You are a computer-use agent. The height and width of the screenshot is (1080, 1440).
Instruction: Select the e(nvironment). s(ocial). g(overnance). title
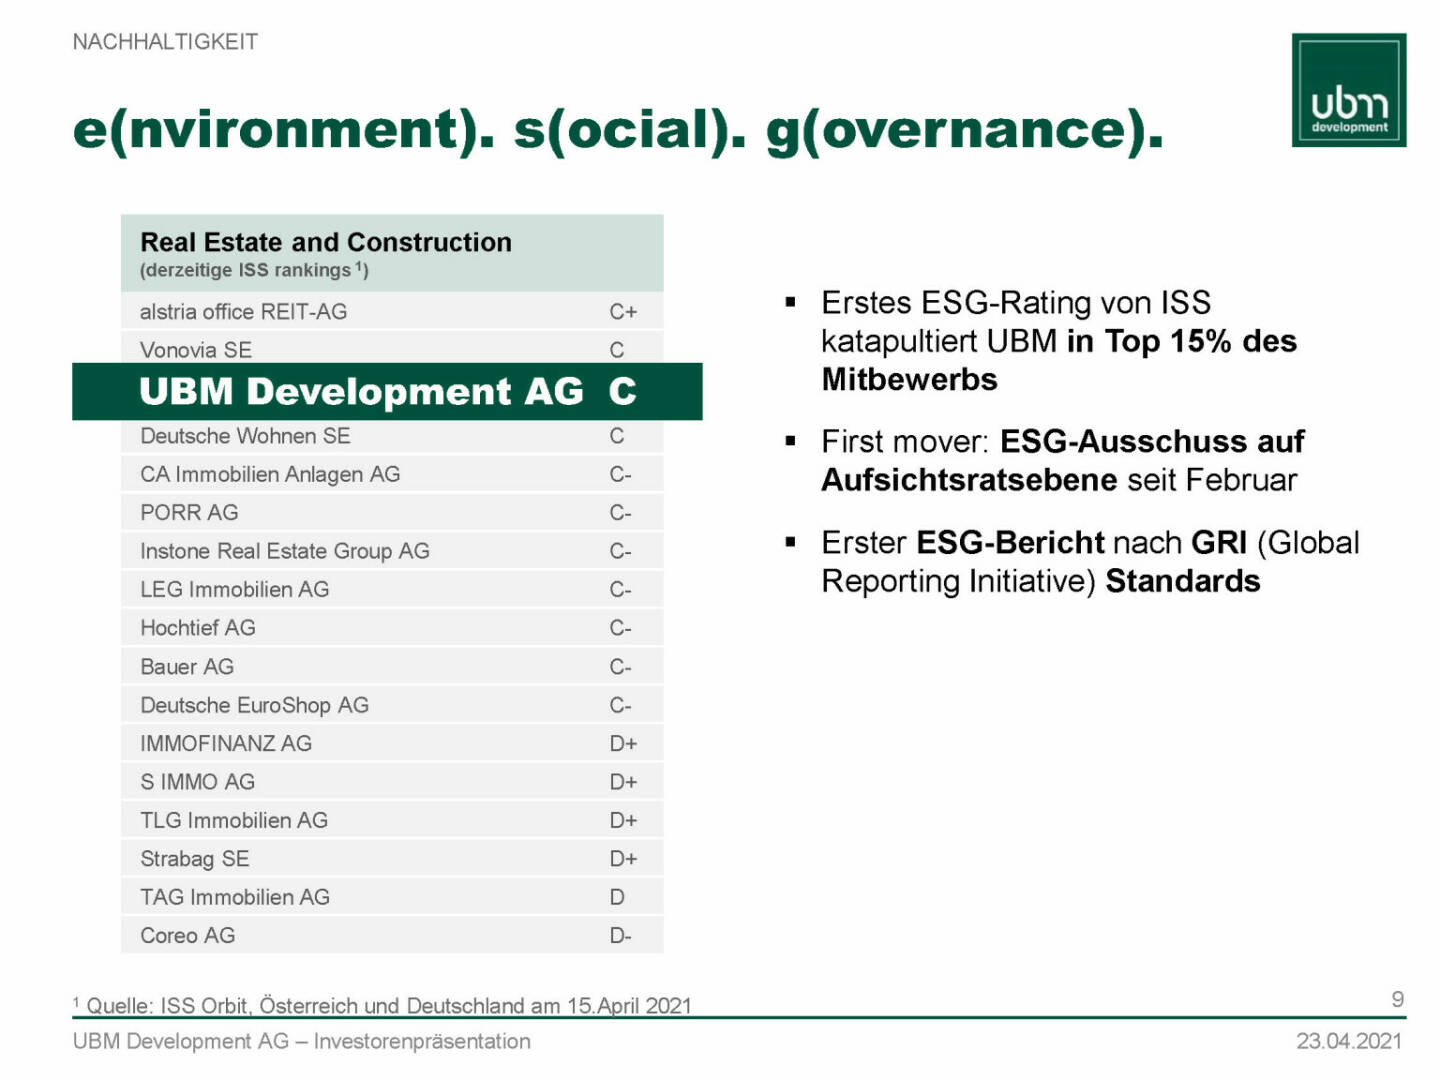pos(618,130)
